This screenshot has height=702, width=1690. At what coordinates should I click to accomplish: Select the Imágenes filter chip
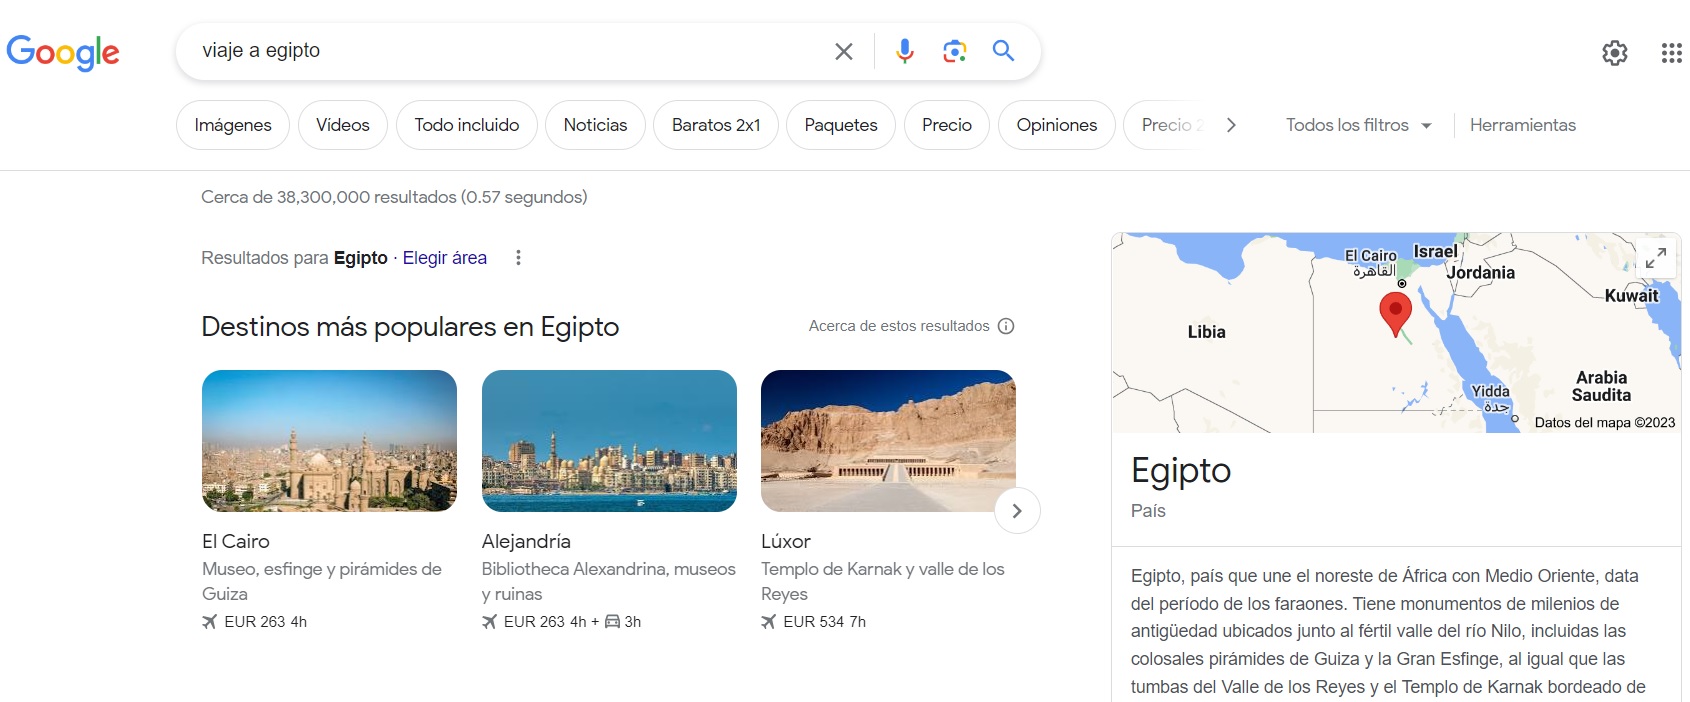[233, 125]
